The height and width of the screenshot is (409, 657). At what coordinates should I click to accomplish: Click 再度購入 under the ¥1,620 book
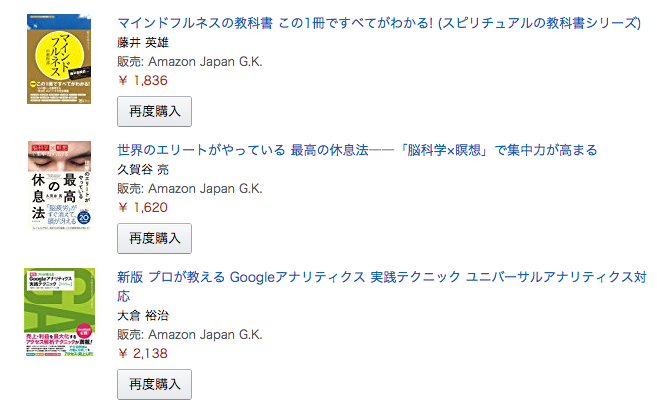pyautogui.click(x=154, y=238)
